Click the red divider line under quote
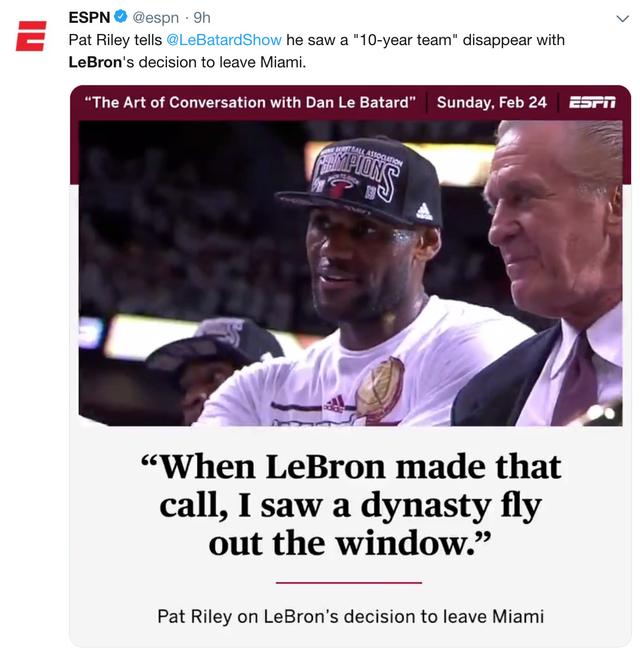Viewport: 640px width, 656px height. 349,582
